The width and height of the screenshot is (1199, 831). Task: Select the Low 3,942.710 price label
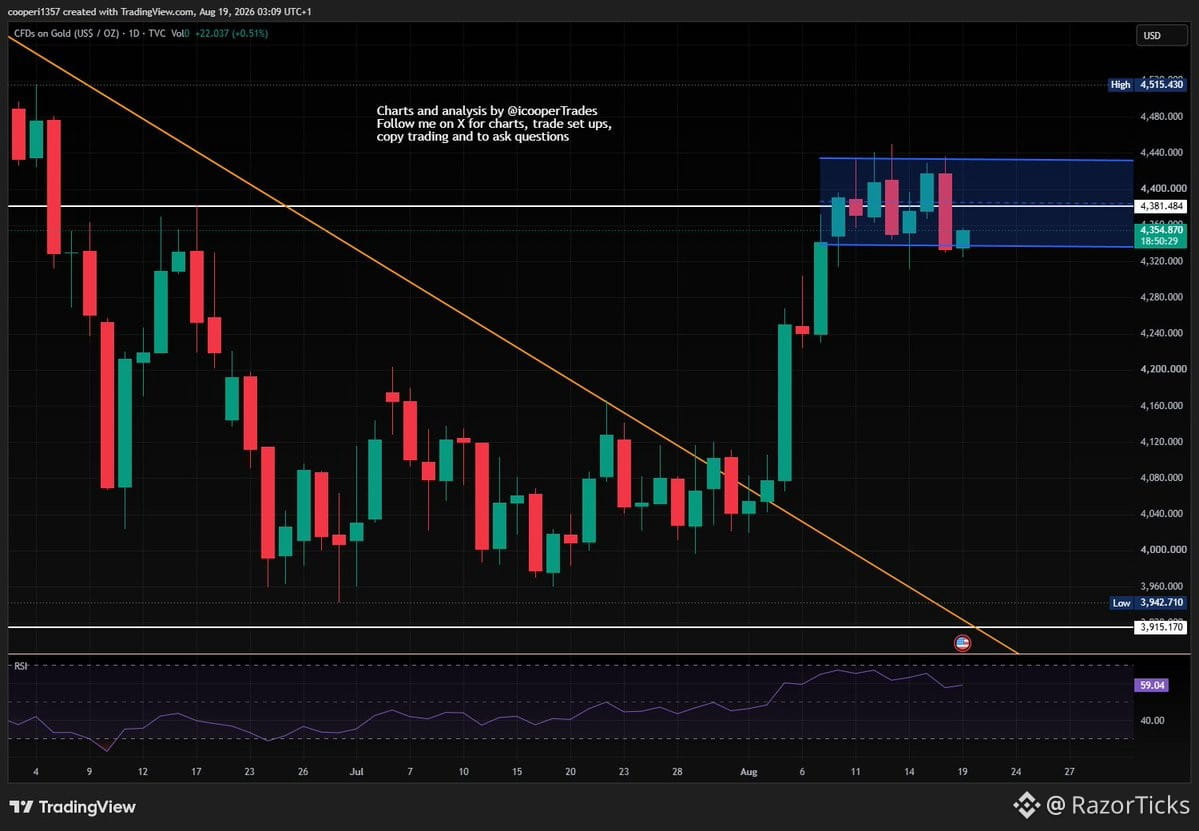[x=1147, y=602]
